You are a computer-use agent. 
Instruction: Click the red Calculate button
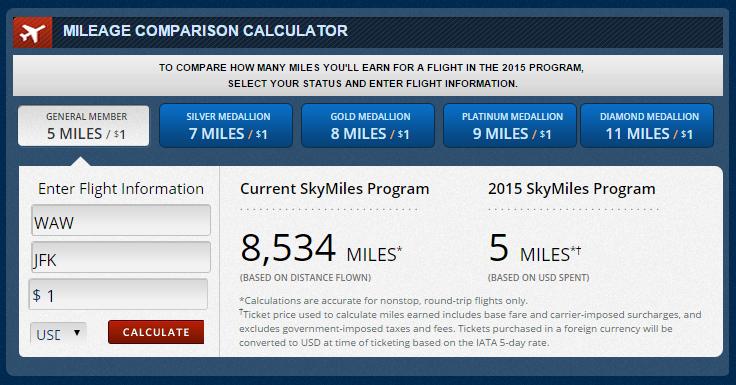(156, 332)
